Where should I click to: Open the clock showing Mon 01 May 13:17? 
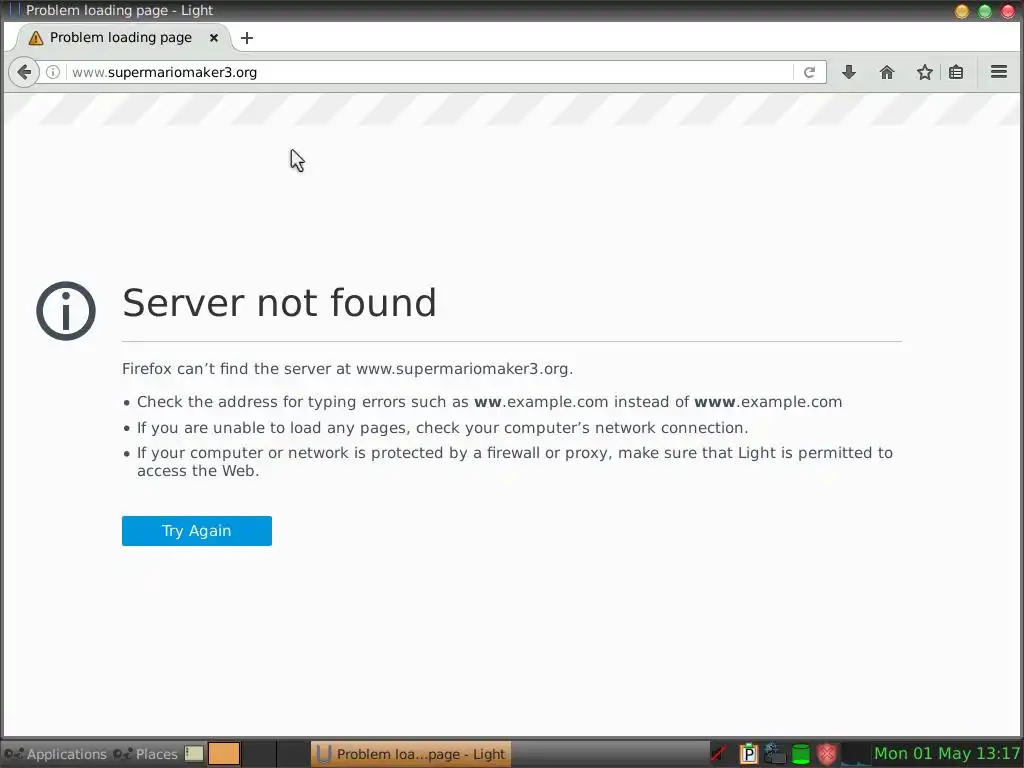click(947, 754)
